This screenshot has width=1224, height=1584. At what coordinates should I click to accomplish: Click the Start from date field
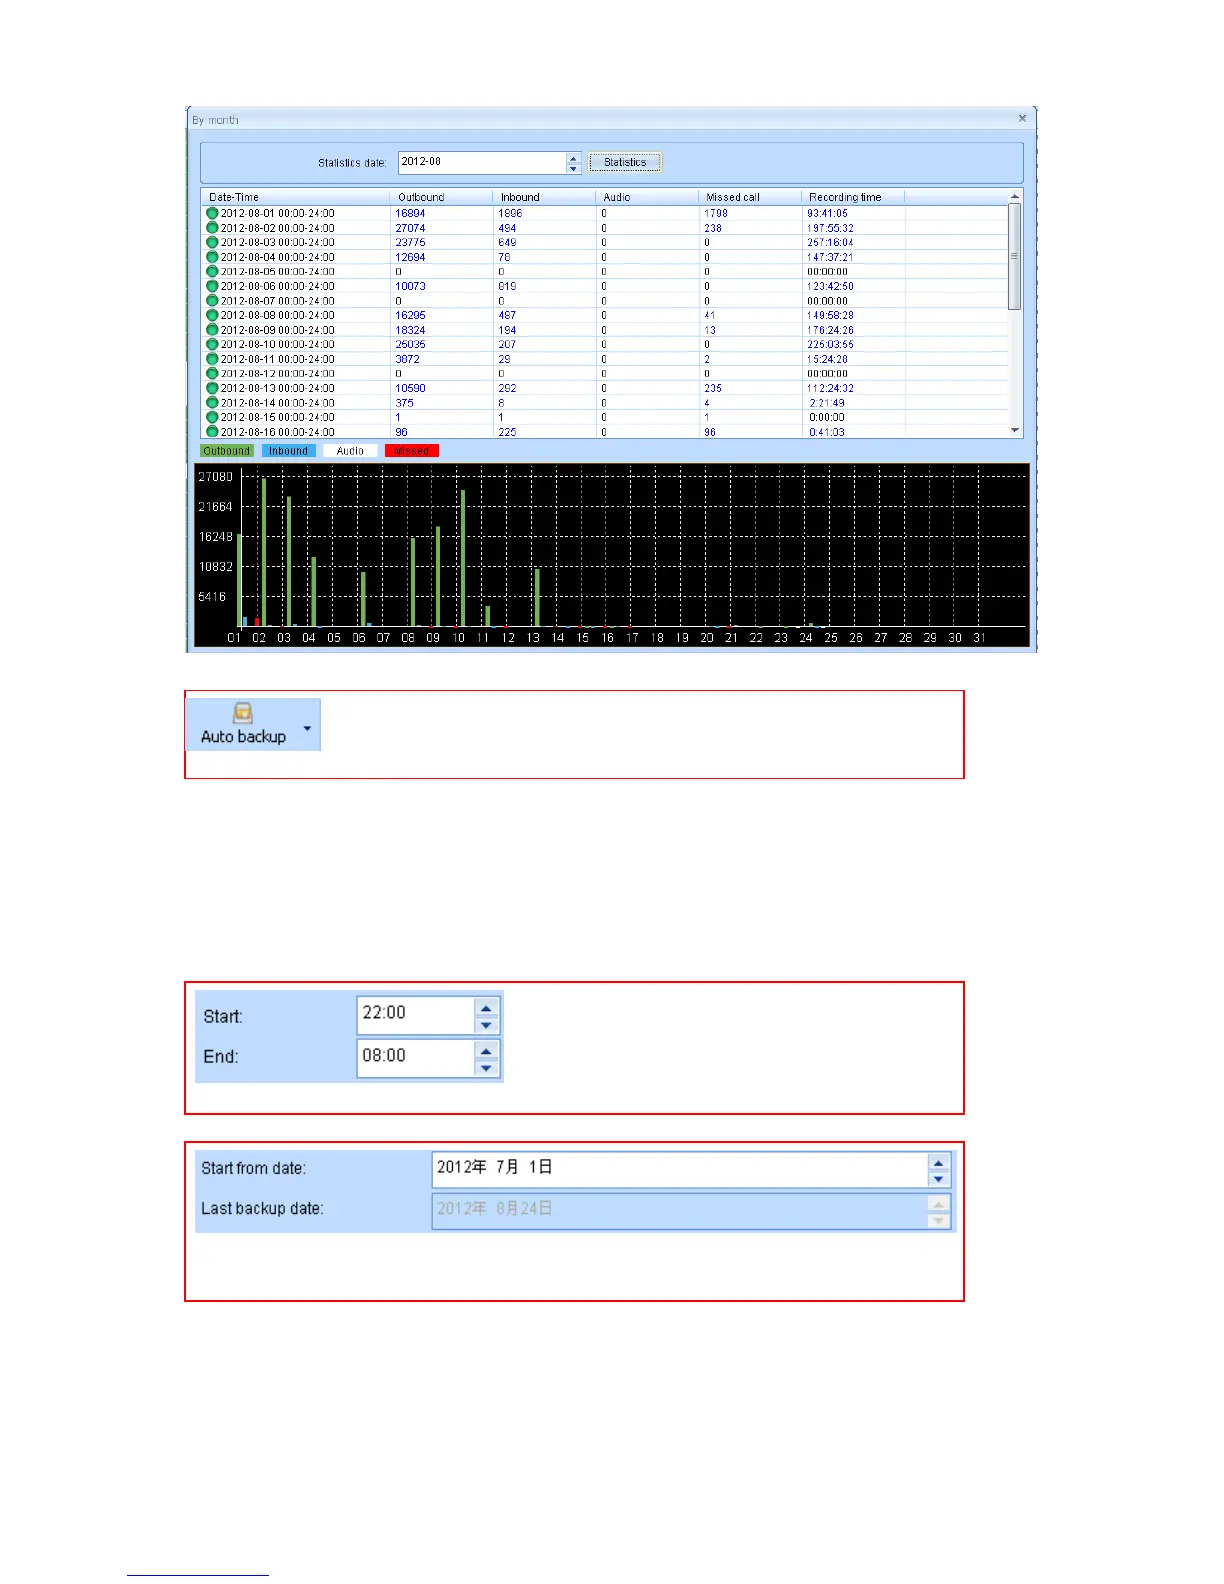pos(680,1169)
